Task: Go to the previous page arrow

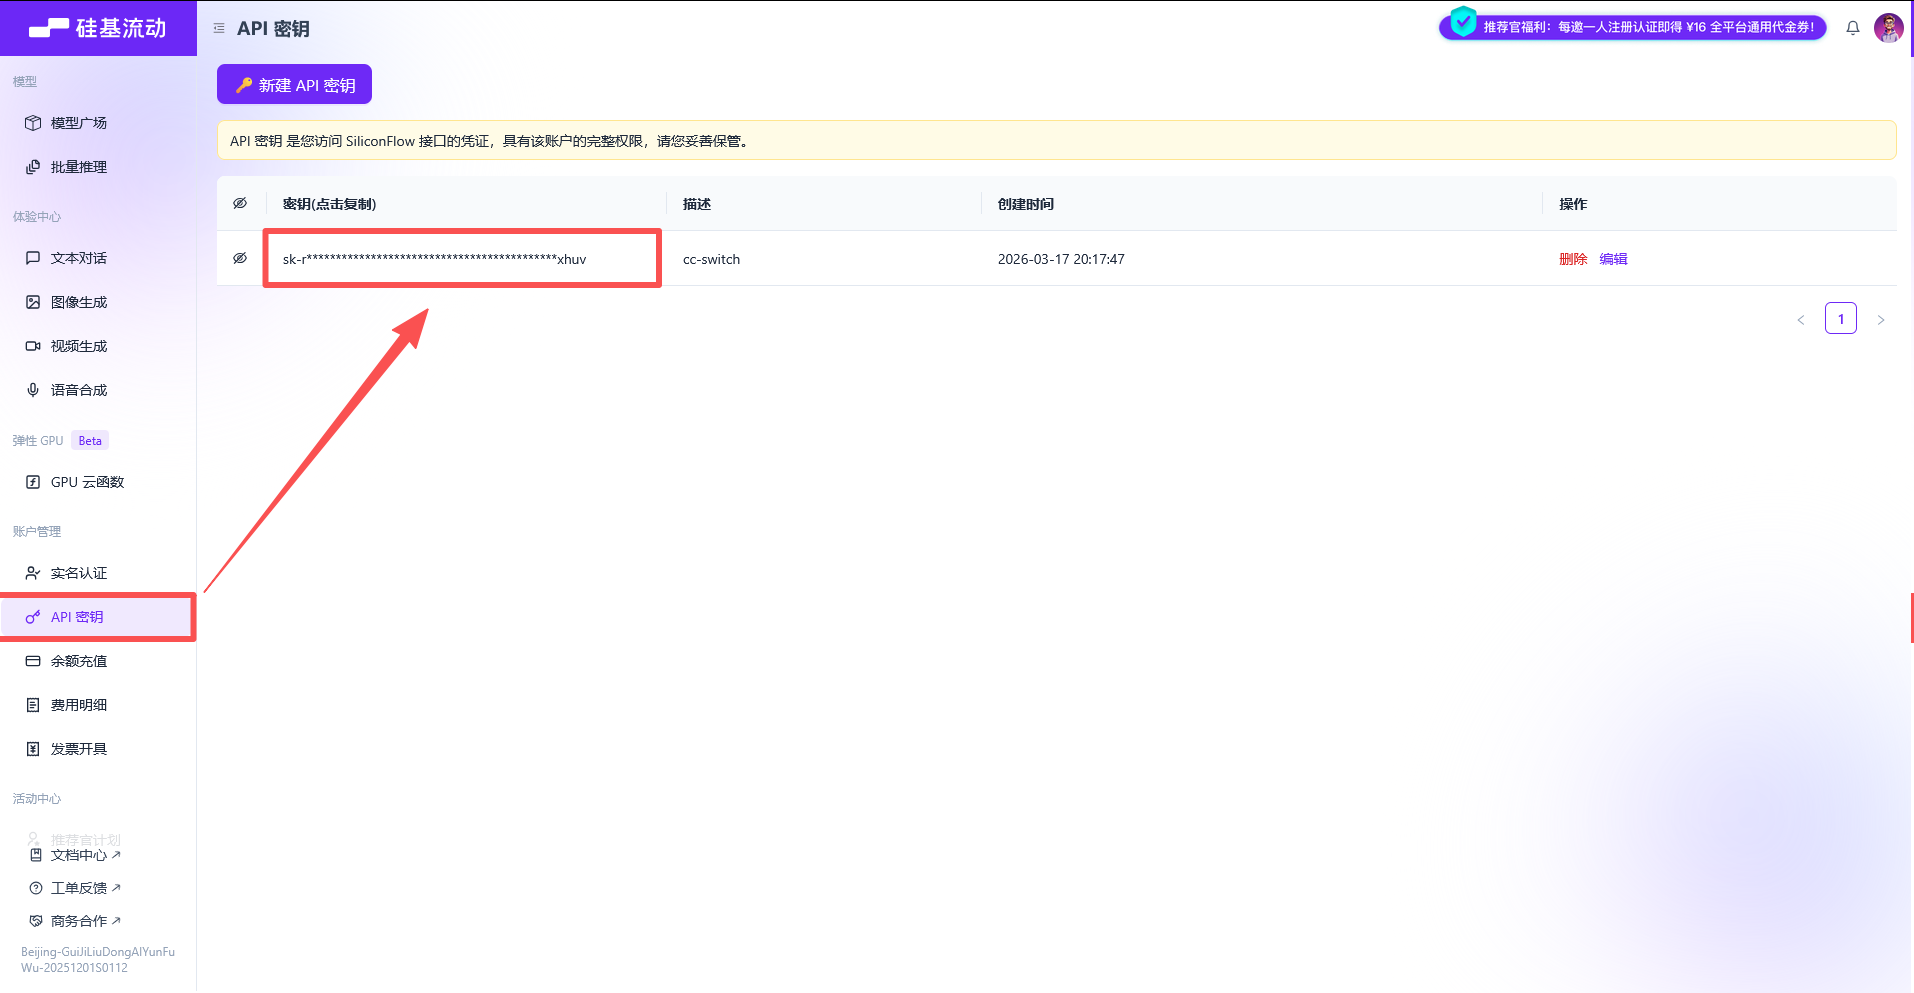Action: point(1801,320)
